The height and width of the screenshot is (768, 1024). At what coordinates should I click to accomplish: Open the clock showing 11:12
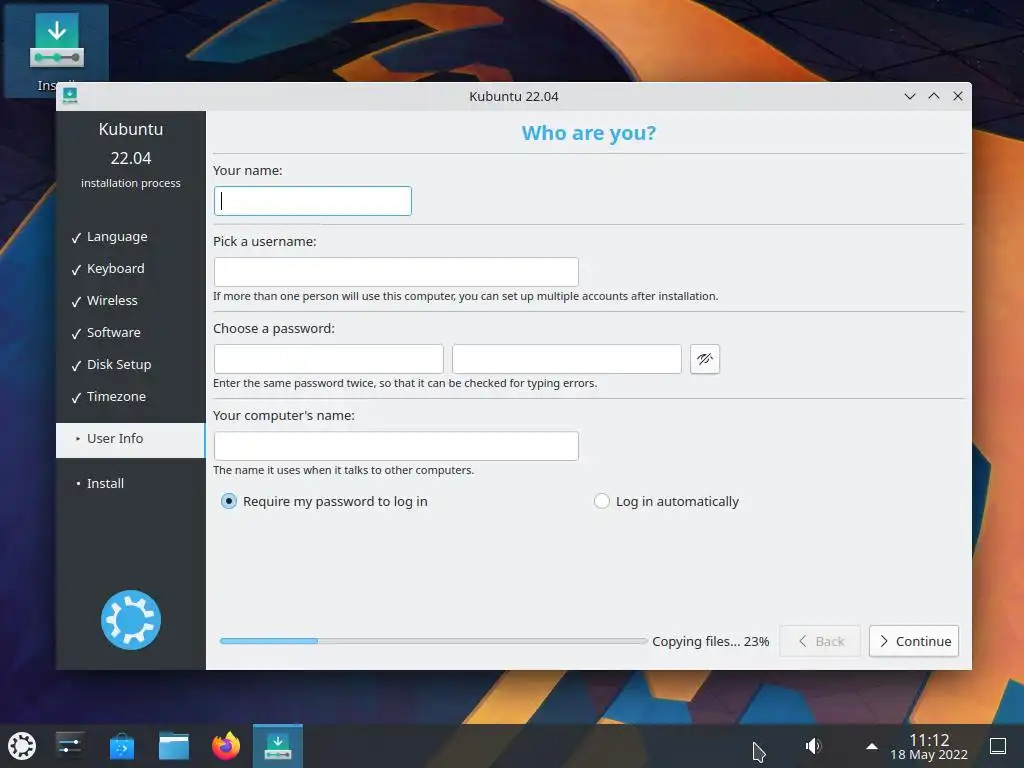[929, 746]
